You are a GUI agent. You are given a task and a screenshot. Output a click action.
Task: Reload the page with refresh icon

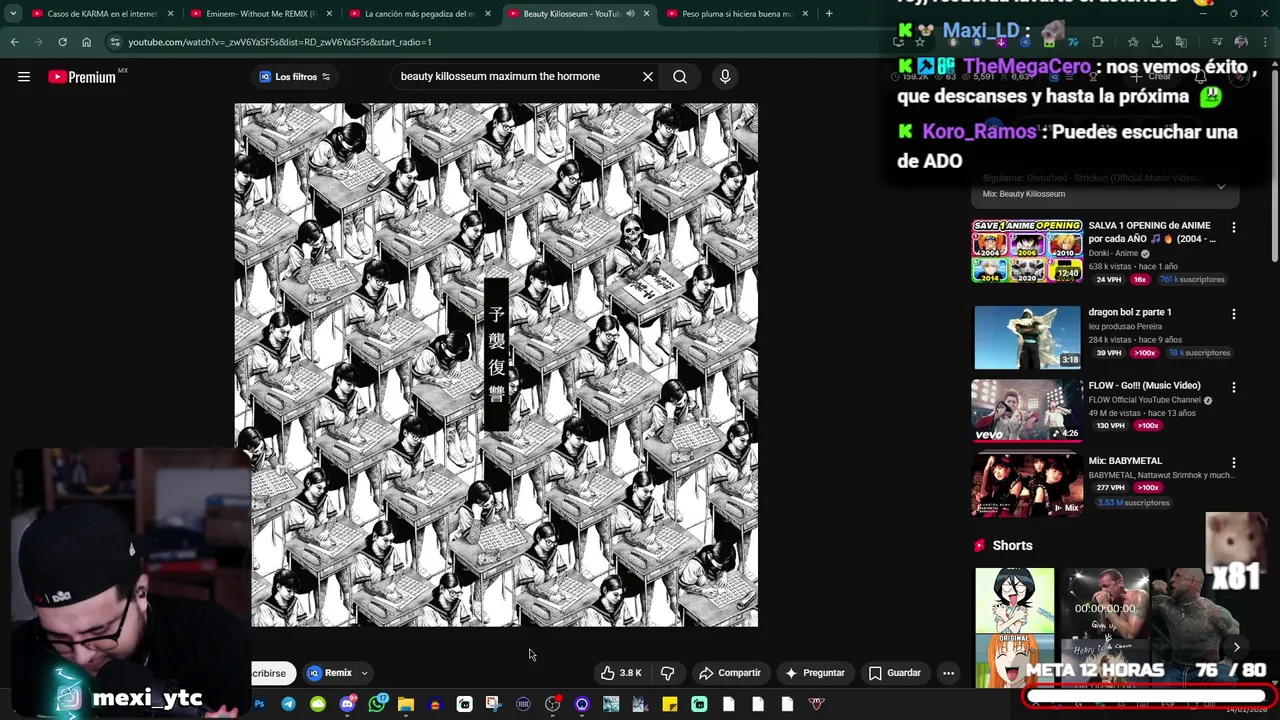(62, 42)
